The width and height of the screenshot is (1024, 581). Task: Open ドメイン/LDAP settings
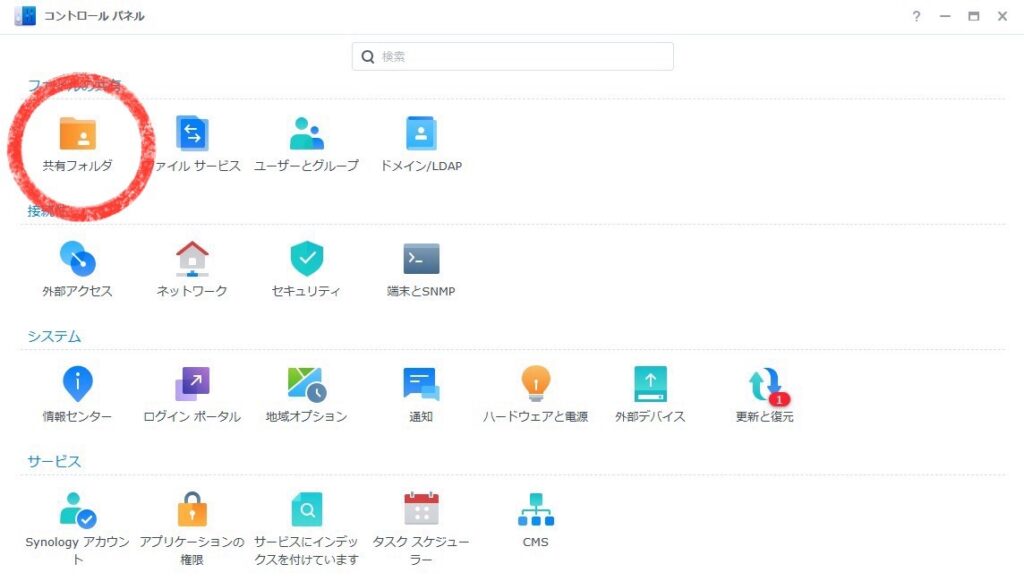421,135
